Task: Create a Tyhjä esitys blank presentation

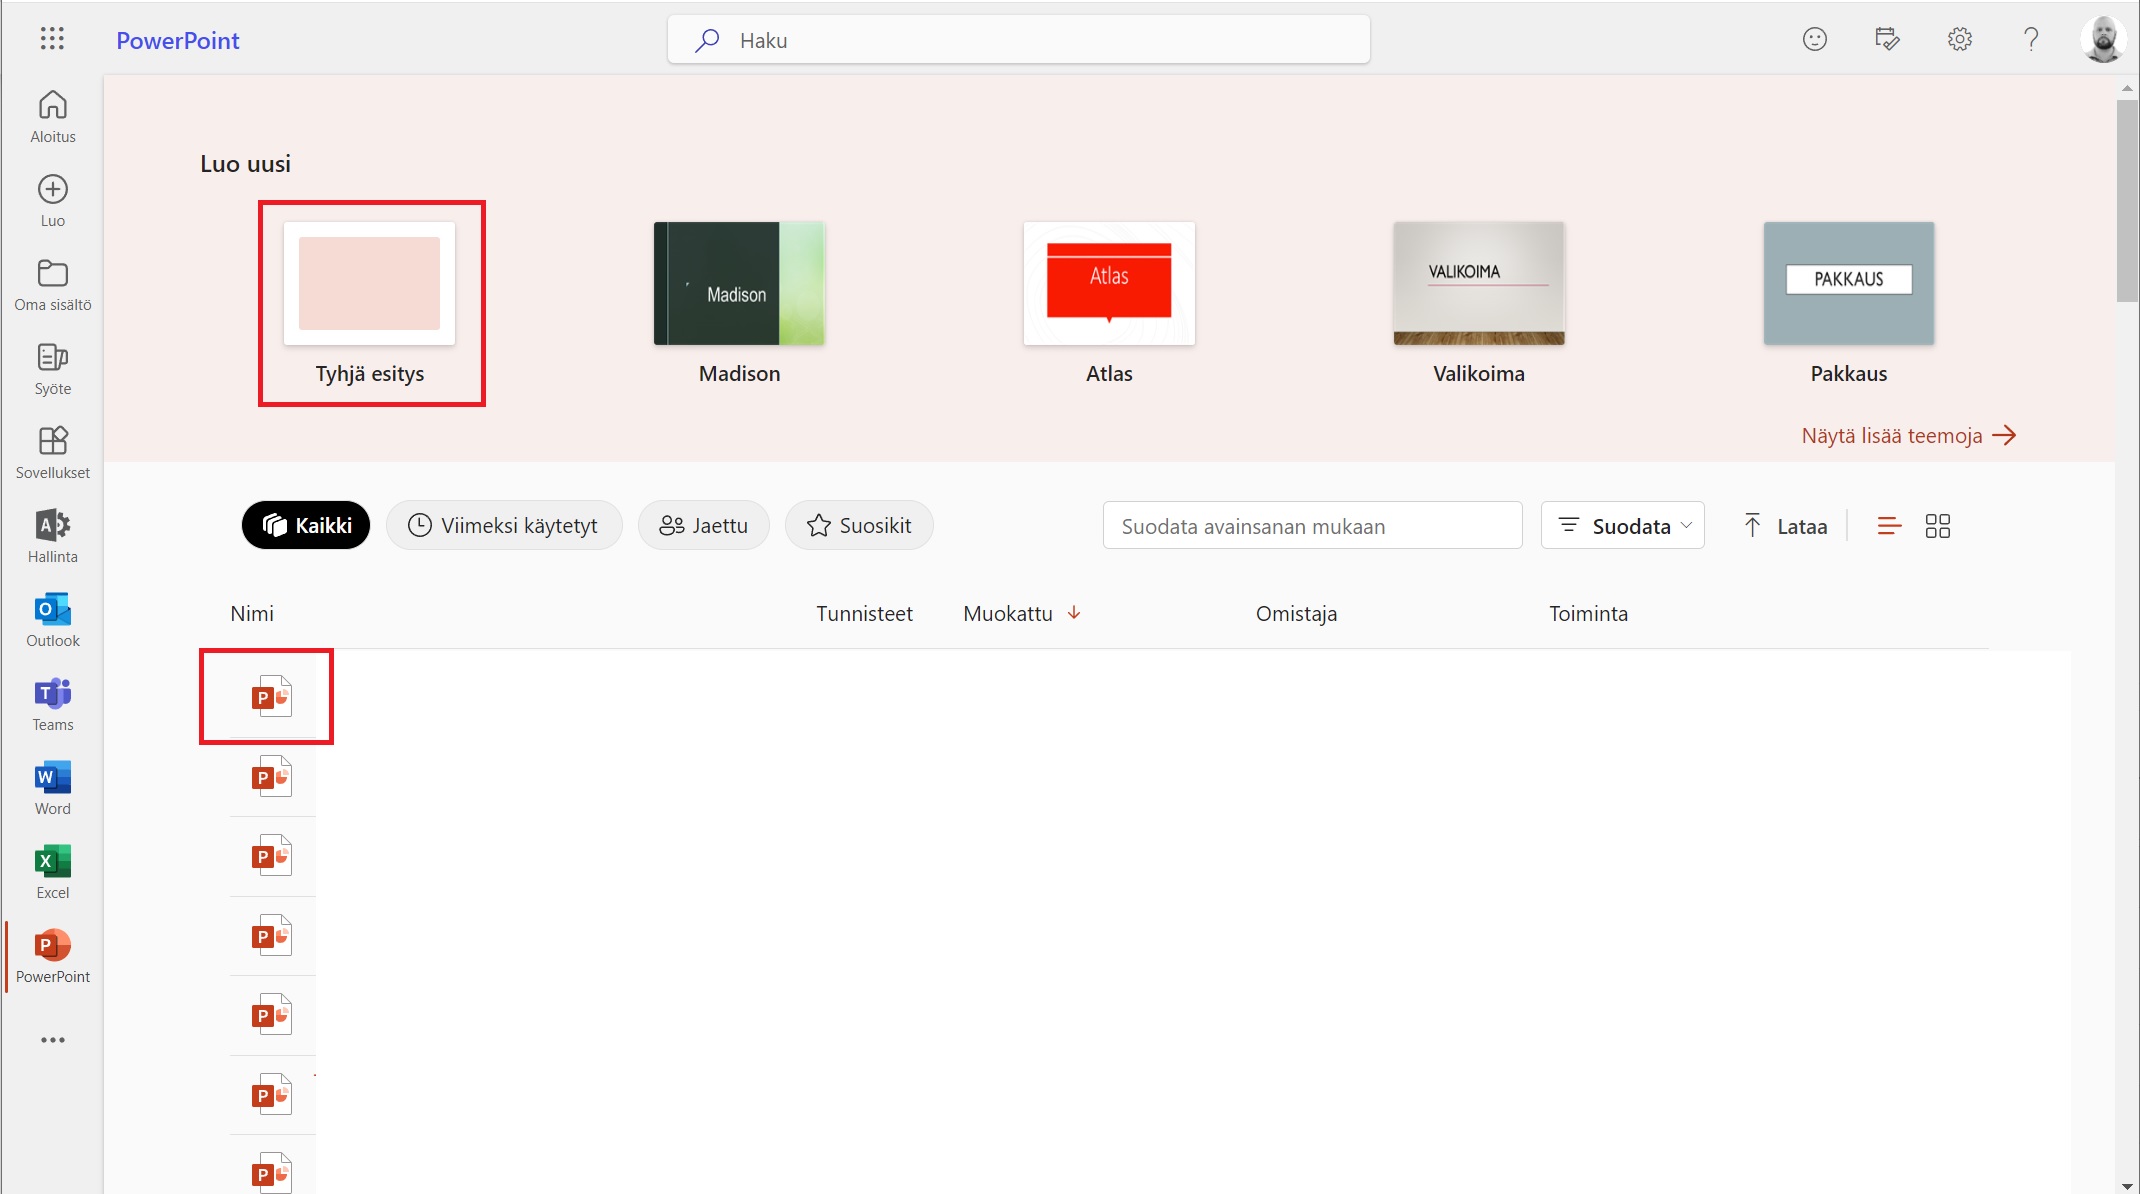Action: 370,303
